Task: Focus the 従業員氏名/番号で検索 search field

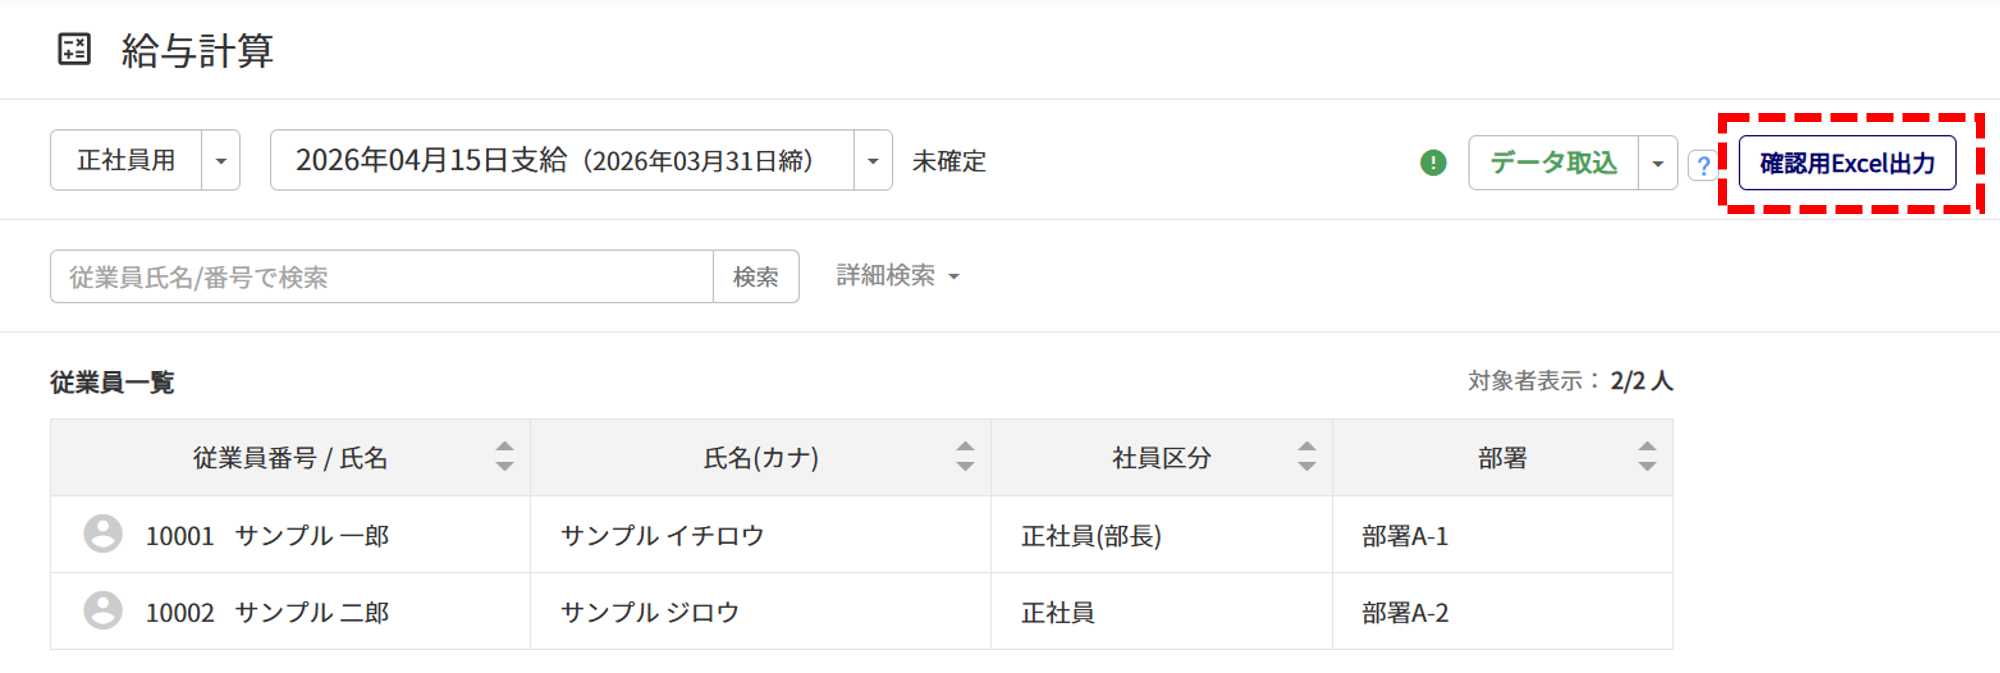Action: pyautogui.click(x=381, y=277)
